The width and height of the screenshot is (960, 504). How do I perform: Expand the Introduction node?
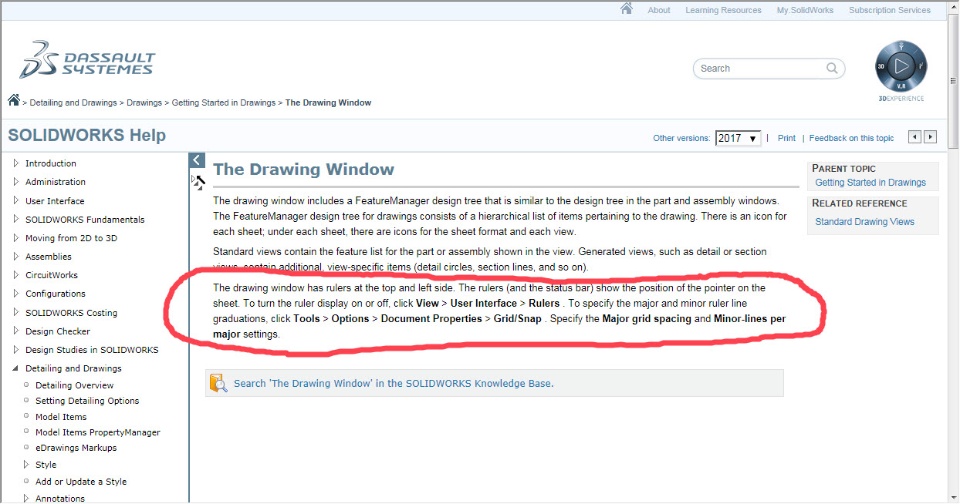pyautogui.click(x=16, y=163)
